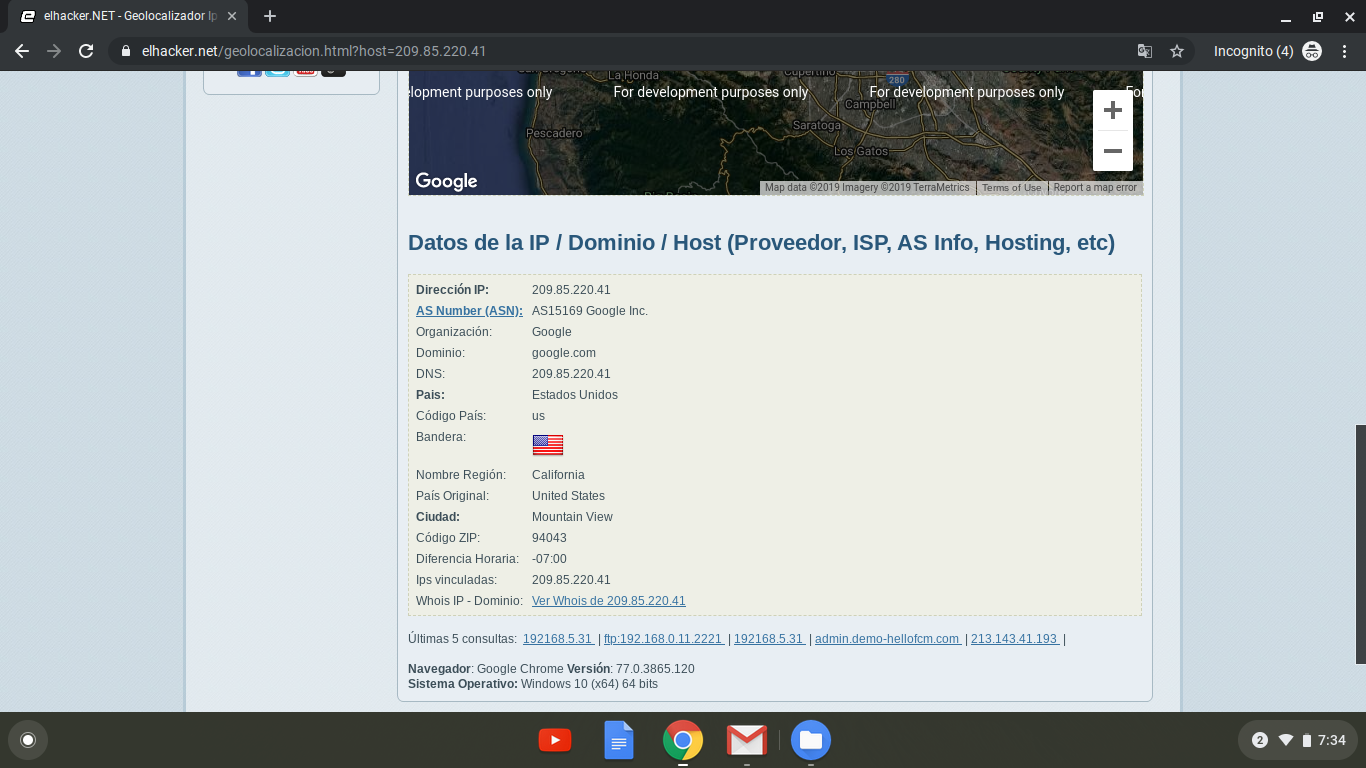This screenshot has height=768, width=1366.
Task: Open the notification count badge
Action: click(1260, 740)
